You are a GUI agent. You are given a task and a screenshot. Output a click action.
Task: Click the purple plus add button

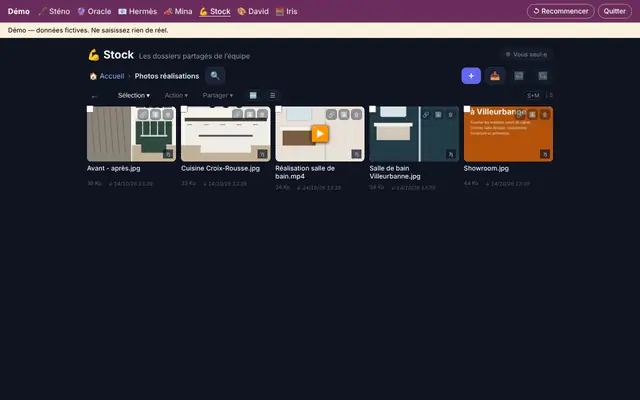[x=471, y=76]
